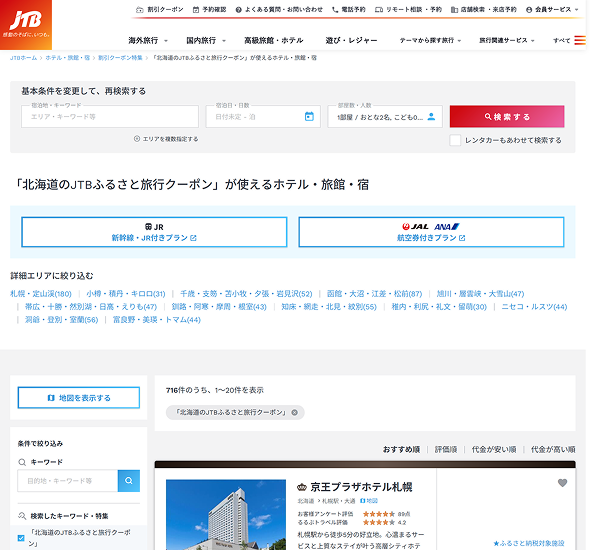This screenshot has width=590, height=550.
Task: Open reservation confirmation (予約確認)
Action: [x=209, y=9]
